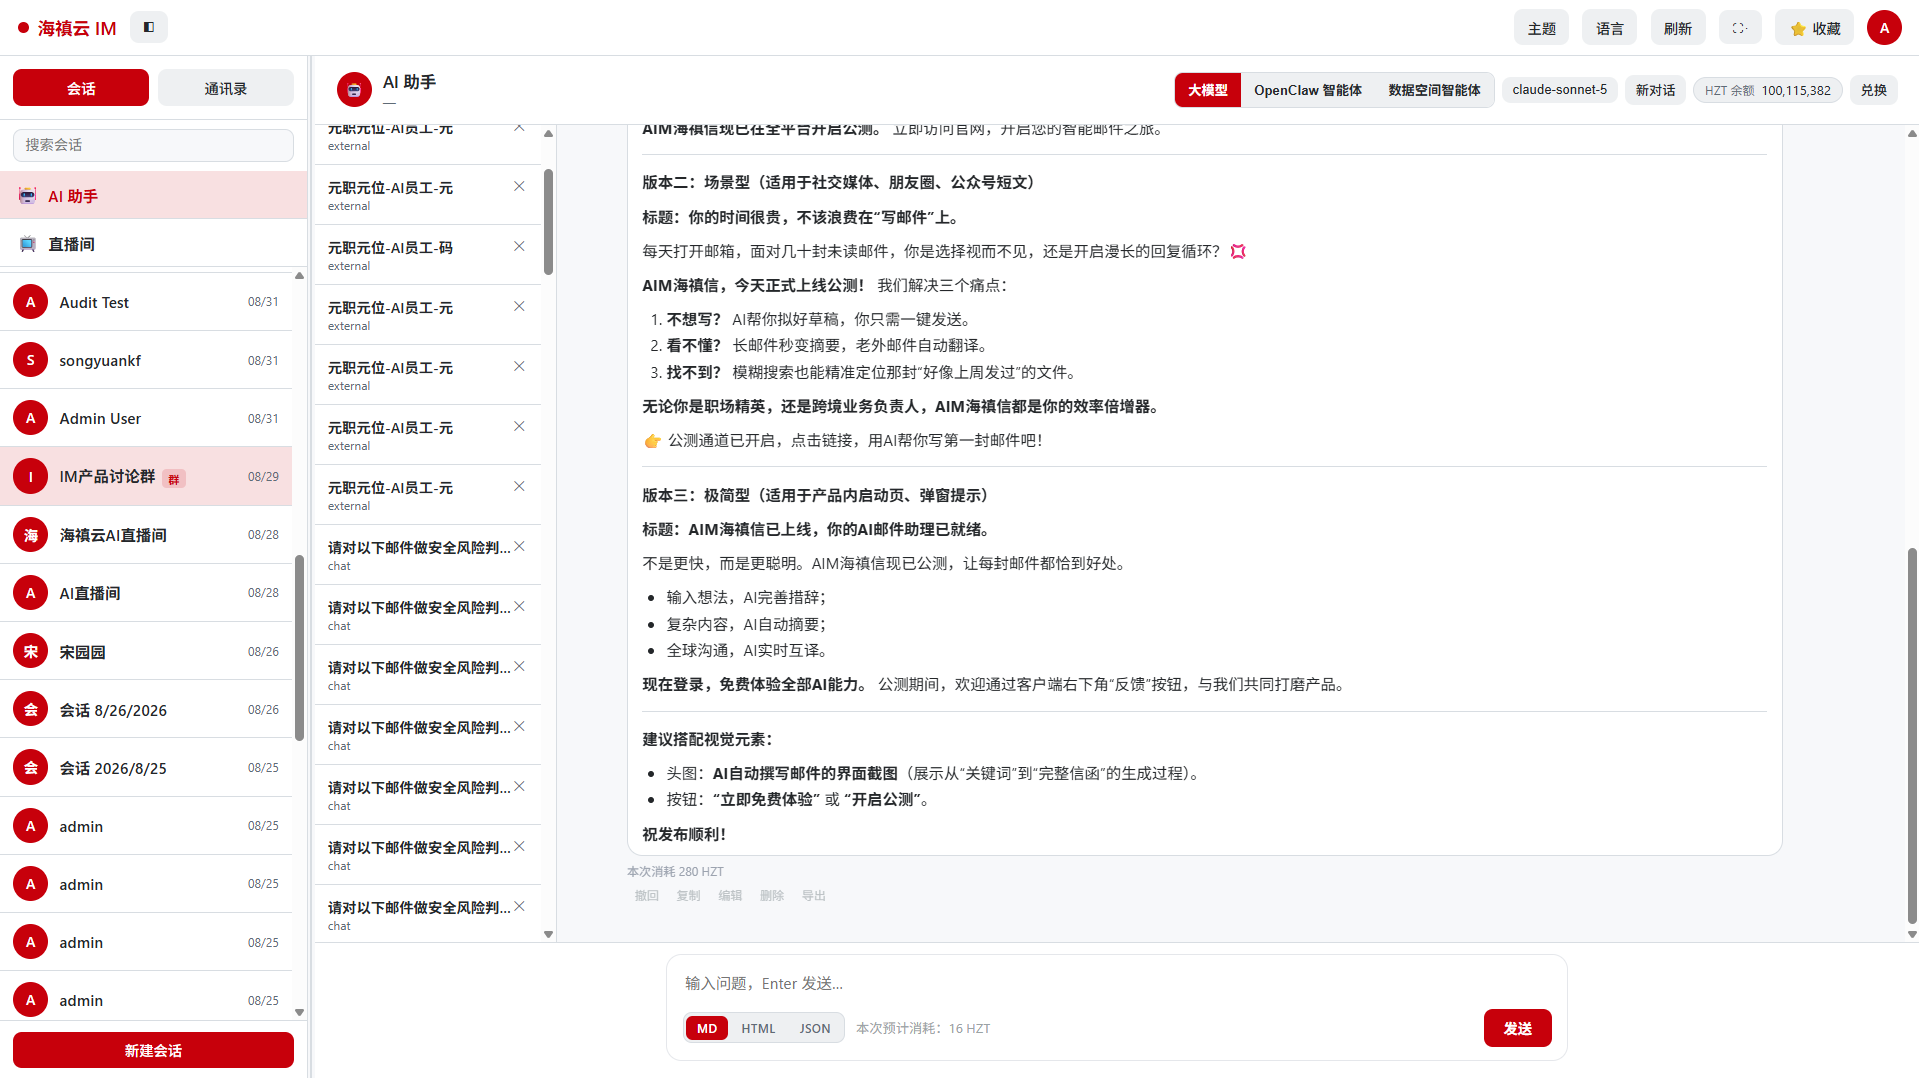
Task: Focus the 输入问题 message input box
Action: [1115, 983]
